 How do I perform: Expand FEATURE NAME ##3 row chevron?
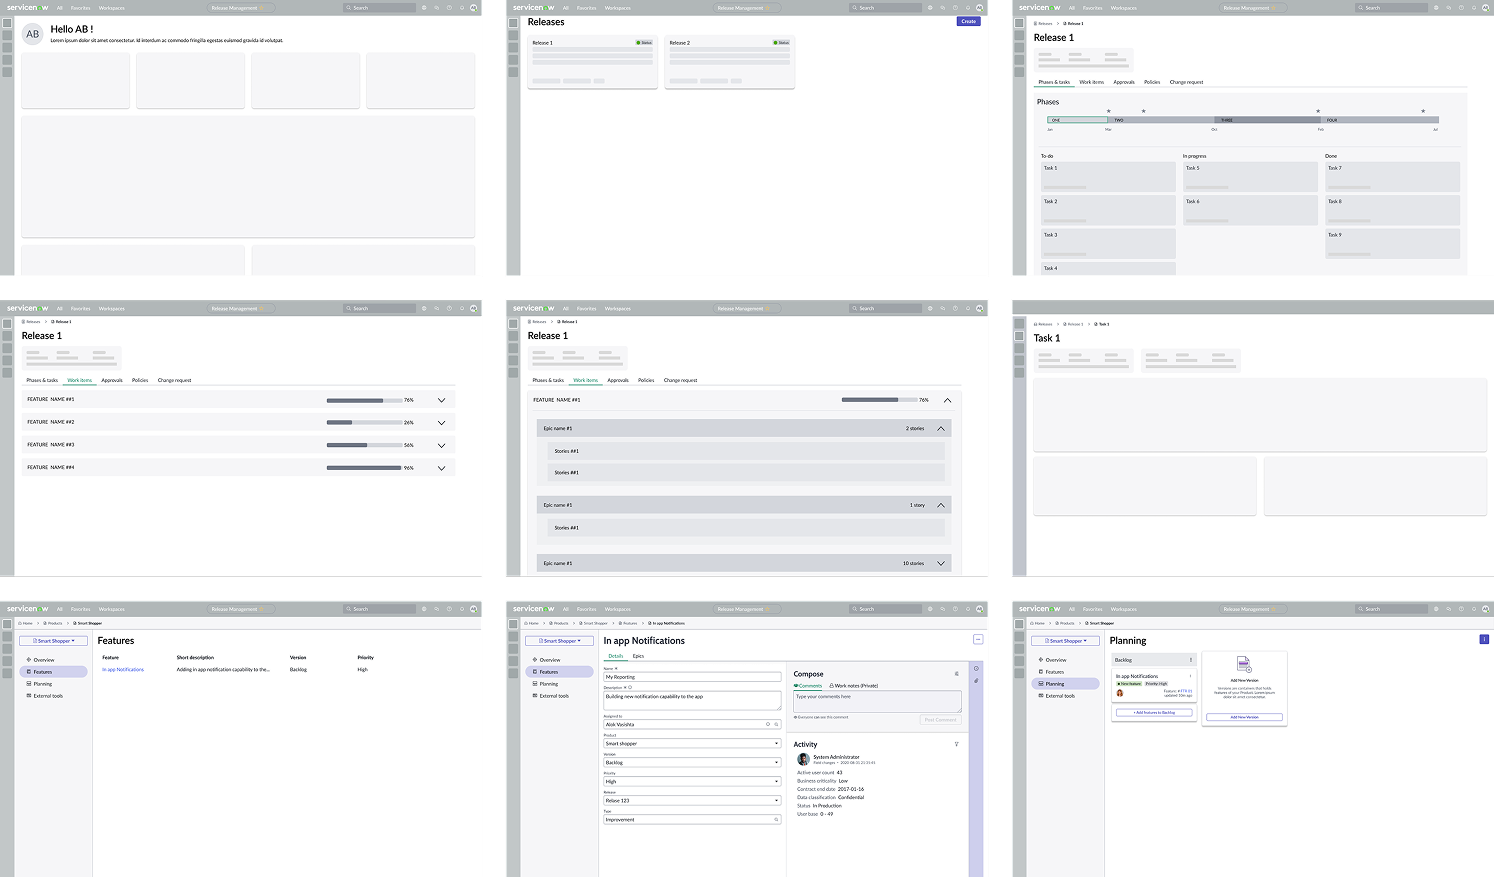441,445
